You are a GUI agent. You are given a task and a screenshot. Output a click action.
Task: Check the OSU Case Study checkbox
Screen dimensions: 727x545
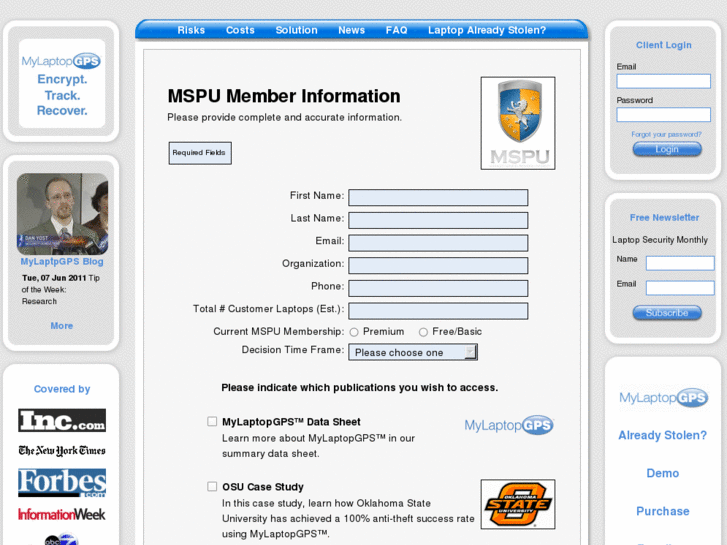pyautogui.click(x=212, y=486)
